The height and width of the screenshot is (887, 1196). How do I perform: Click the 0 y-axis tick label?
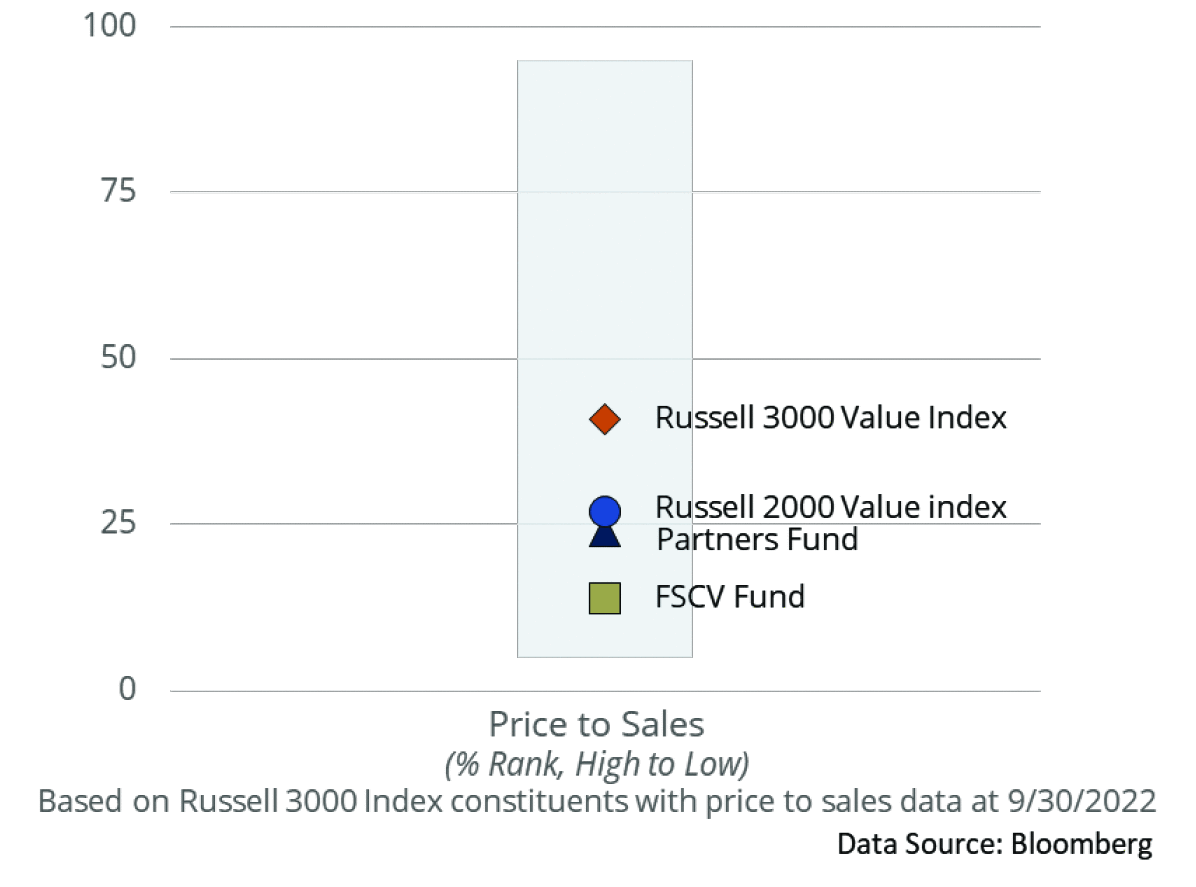point(127,690)
